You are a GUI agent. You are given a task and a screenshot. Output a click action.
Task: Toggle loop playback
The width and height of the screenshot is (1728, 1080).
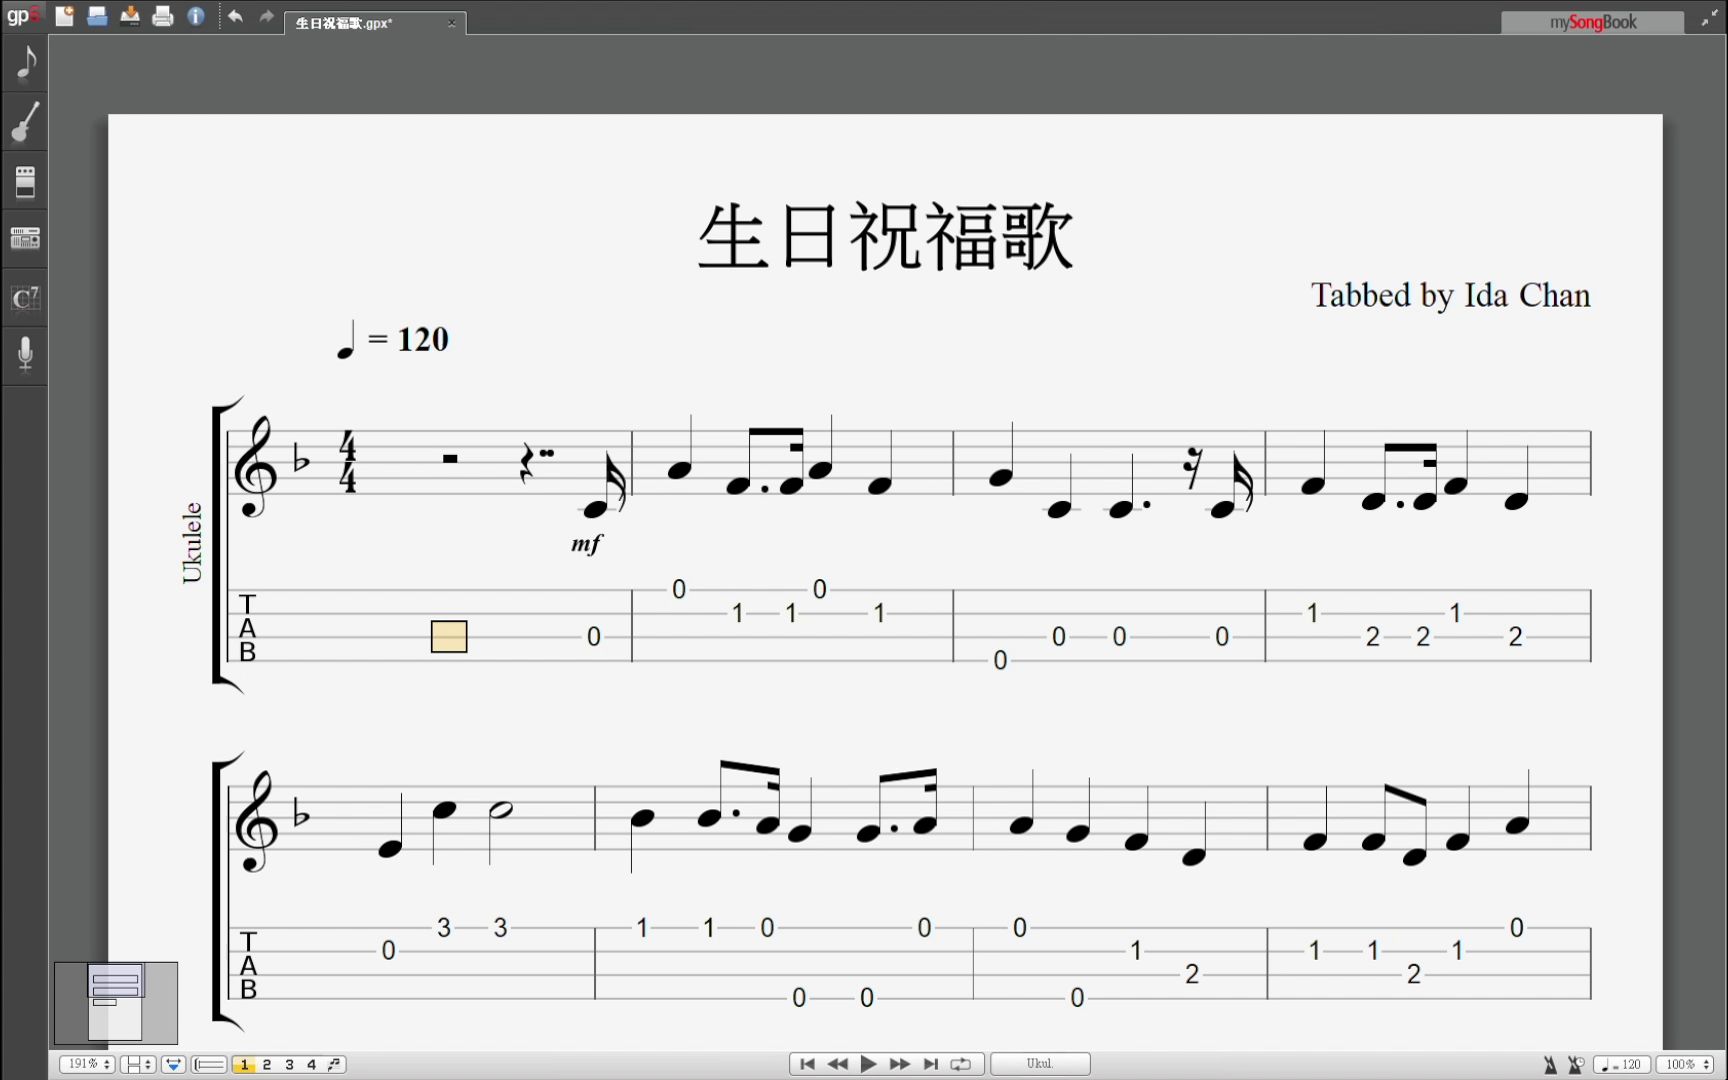[x=961, y=1064]
